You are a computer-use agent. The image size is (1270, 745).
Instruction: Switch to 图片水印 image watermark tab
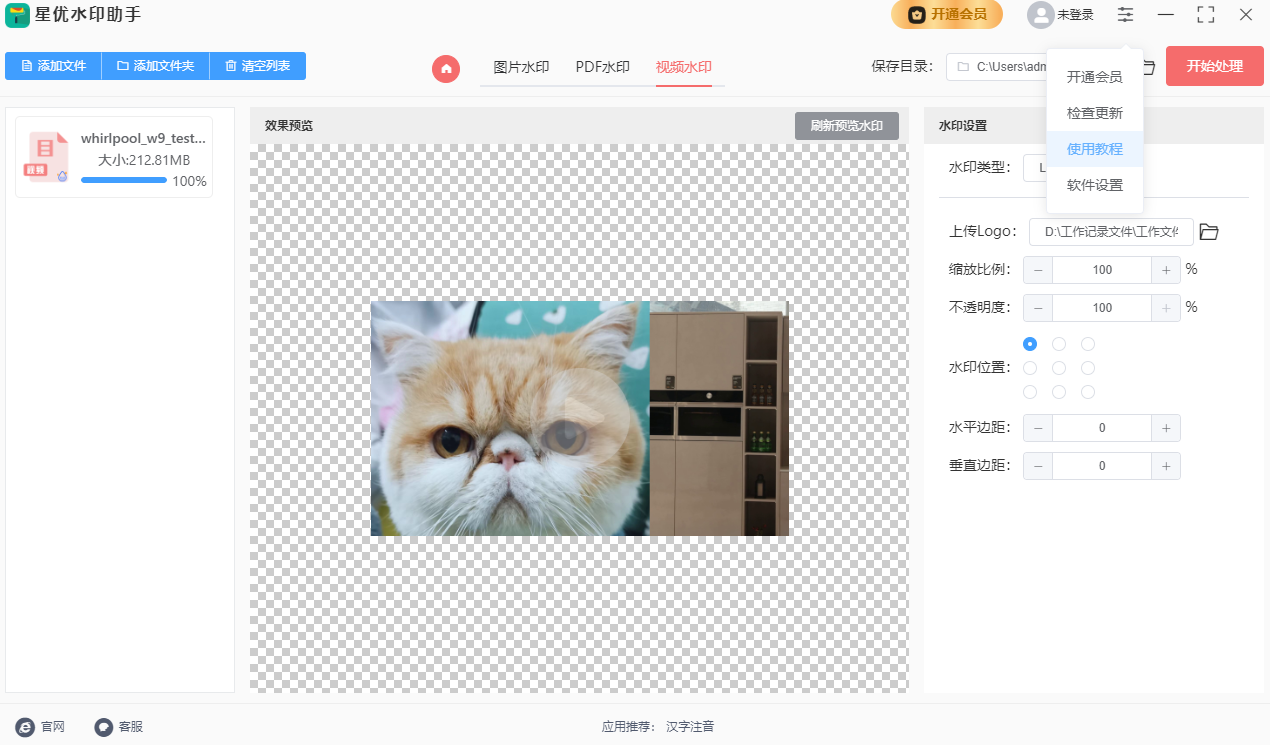click(x=521, y=68)
